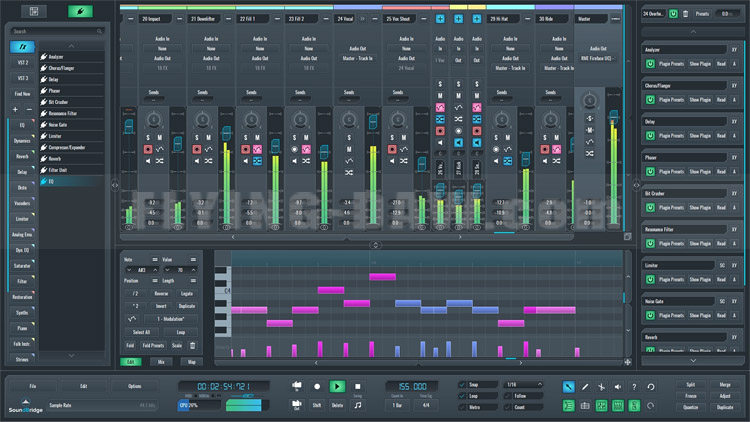
Task: Open the Master audio output device dropdown
Action: (x=598, y=58)
